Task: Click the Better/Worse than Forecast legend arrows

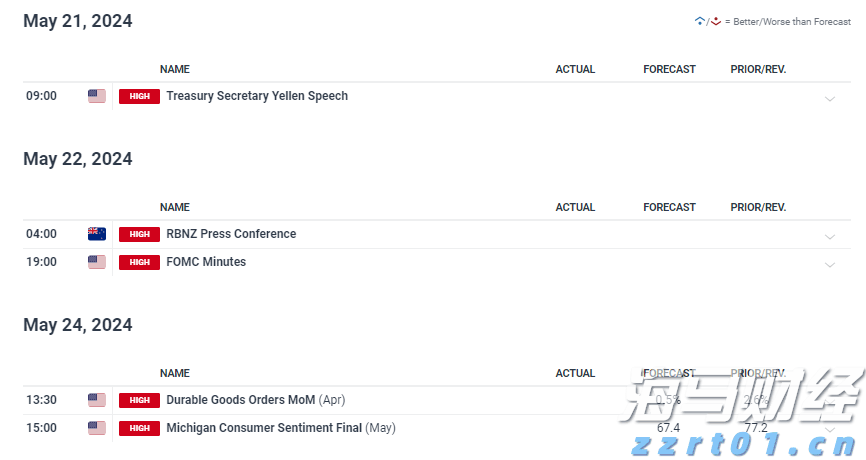Action: (707, 21)
